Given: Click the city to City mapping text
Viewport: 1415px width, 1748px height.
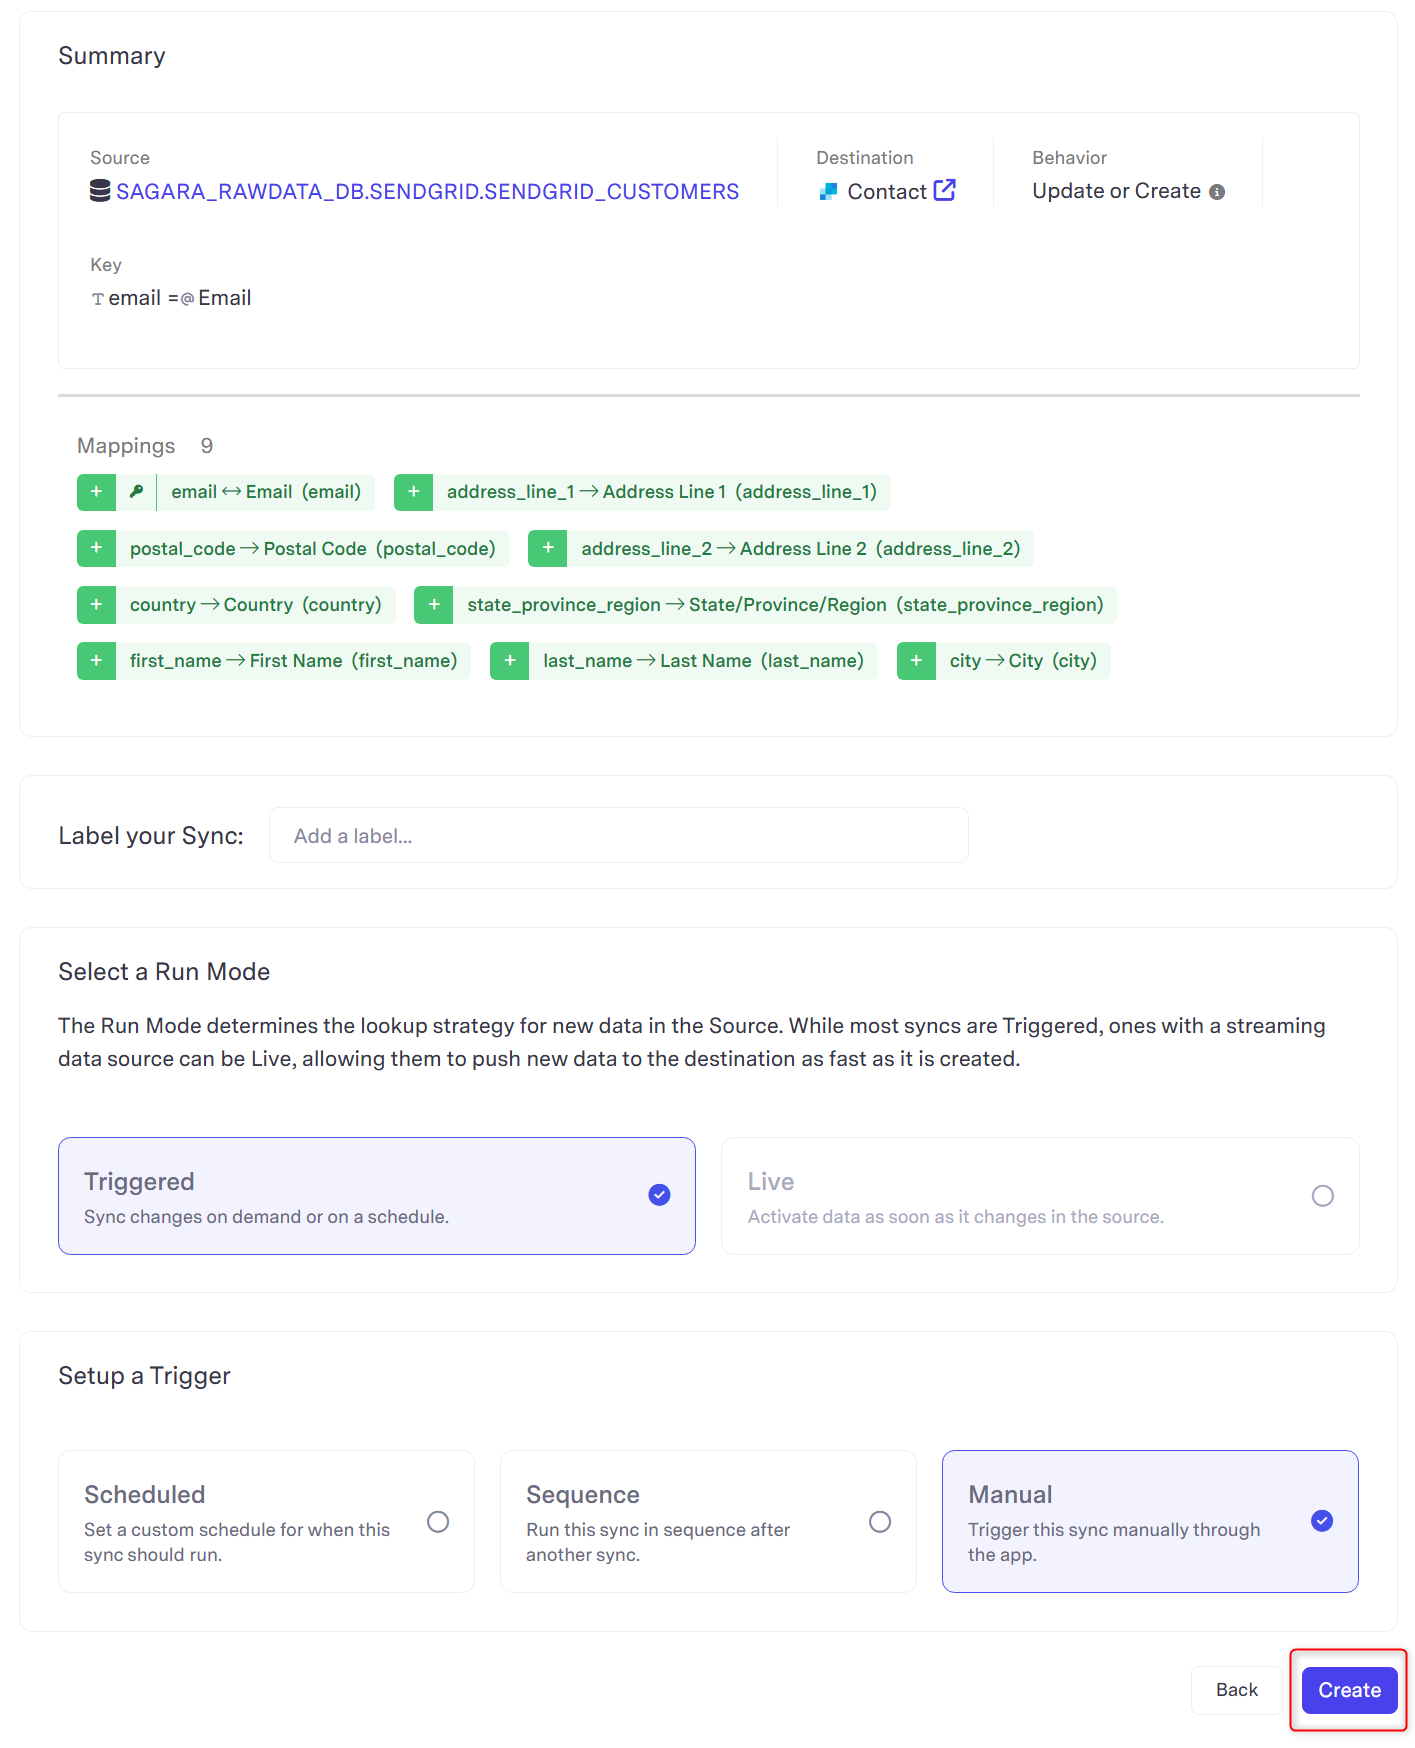Looking at the screenshot, I should click(1023, 661).
